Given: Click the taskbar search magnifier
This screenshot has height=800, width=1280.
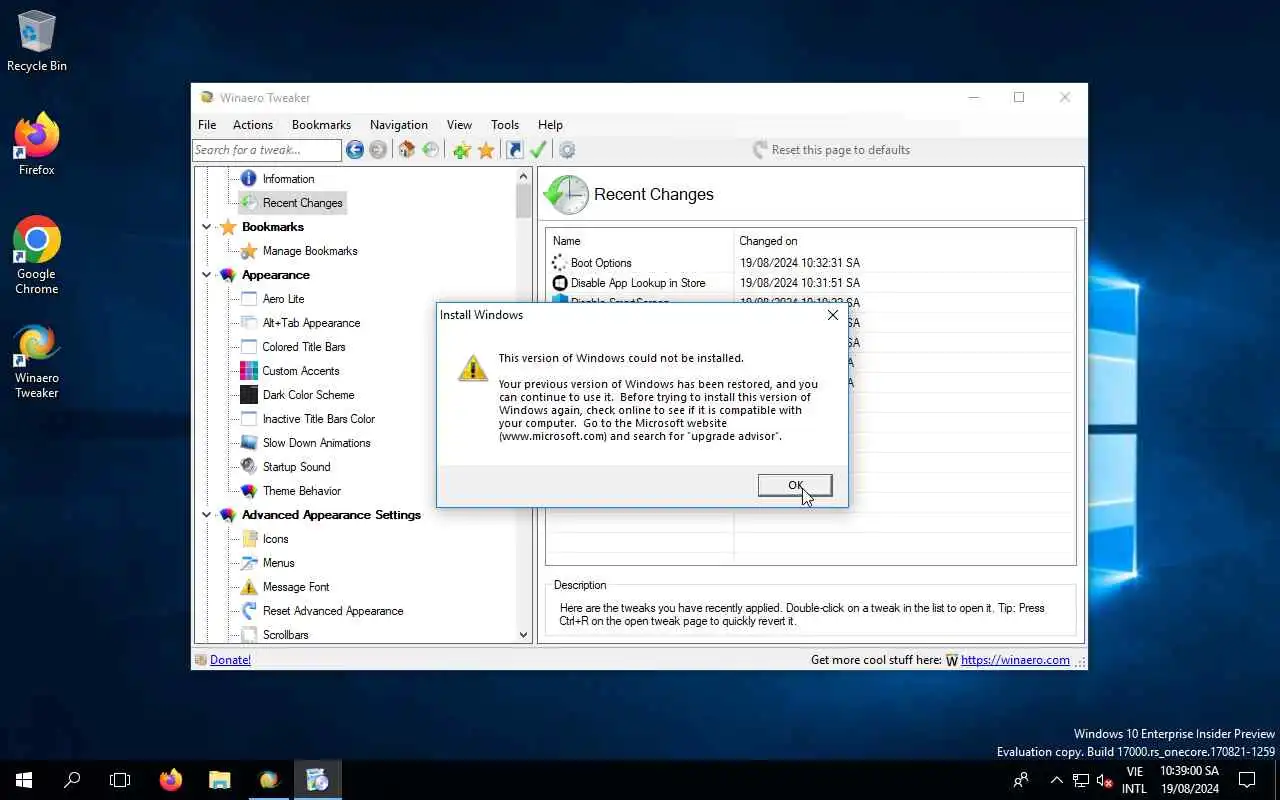Looking at the screenshot, I should click(72, 780).
